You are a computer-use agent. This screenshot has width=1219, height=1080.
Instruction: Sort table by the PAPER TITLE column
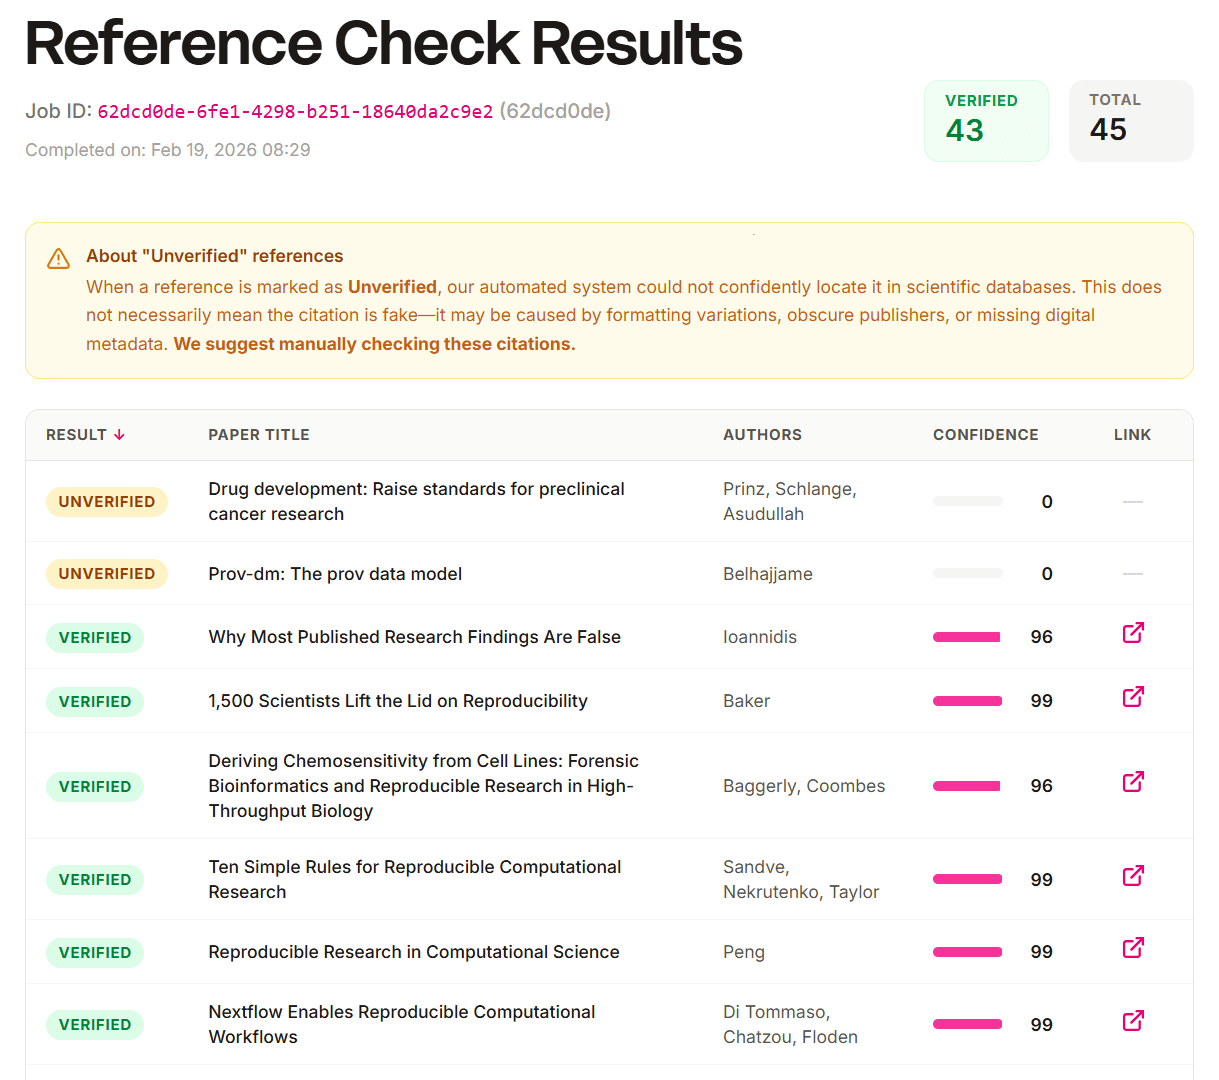(258, 435)
